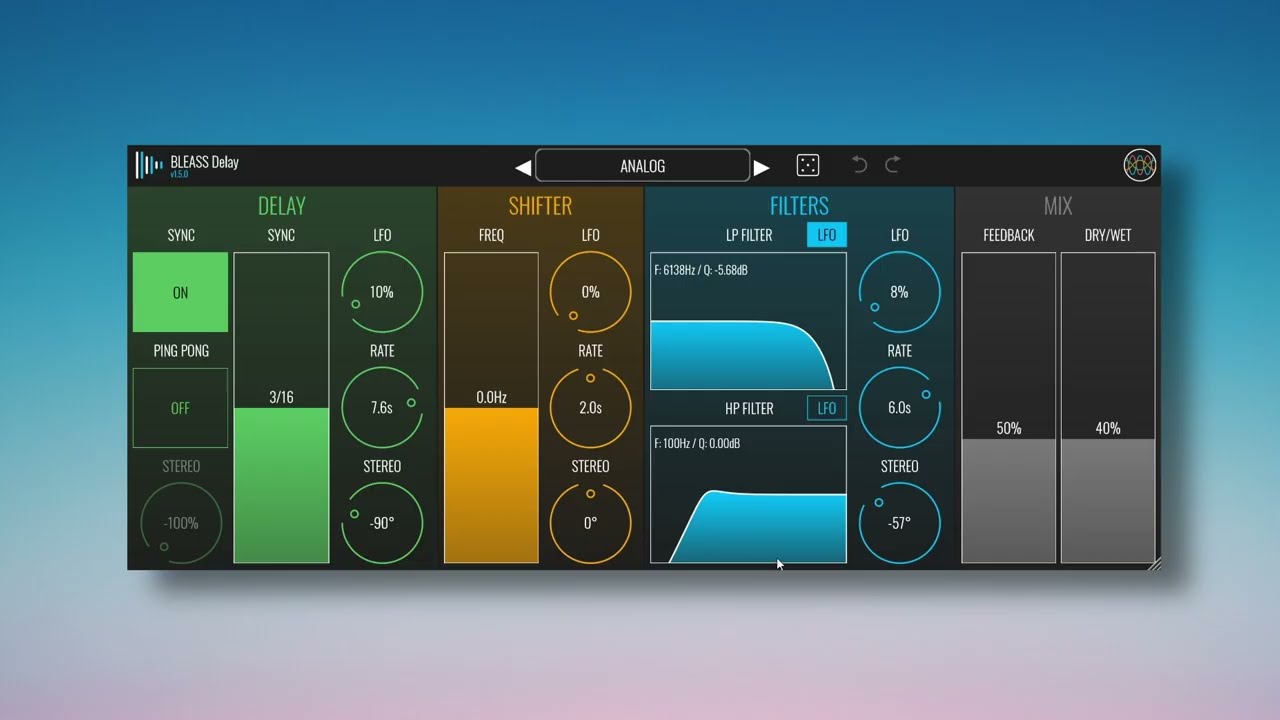
Task: Disable the LP FILTER LFO toggle
Action: [827, 235]
